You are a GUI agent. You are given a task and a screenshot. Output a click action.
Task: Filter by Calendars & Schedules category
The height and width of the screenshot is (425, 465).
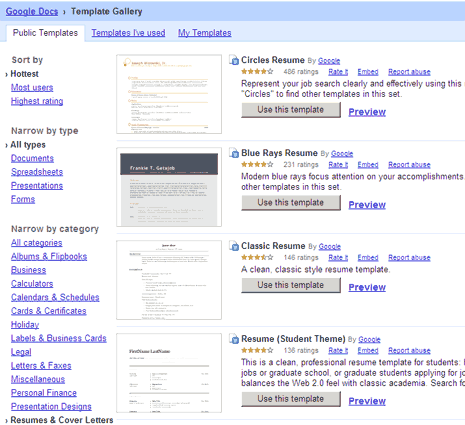[55, 297]
